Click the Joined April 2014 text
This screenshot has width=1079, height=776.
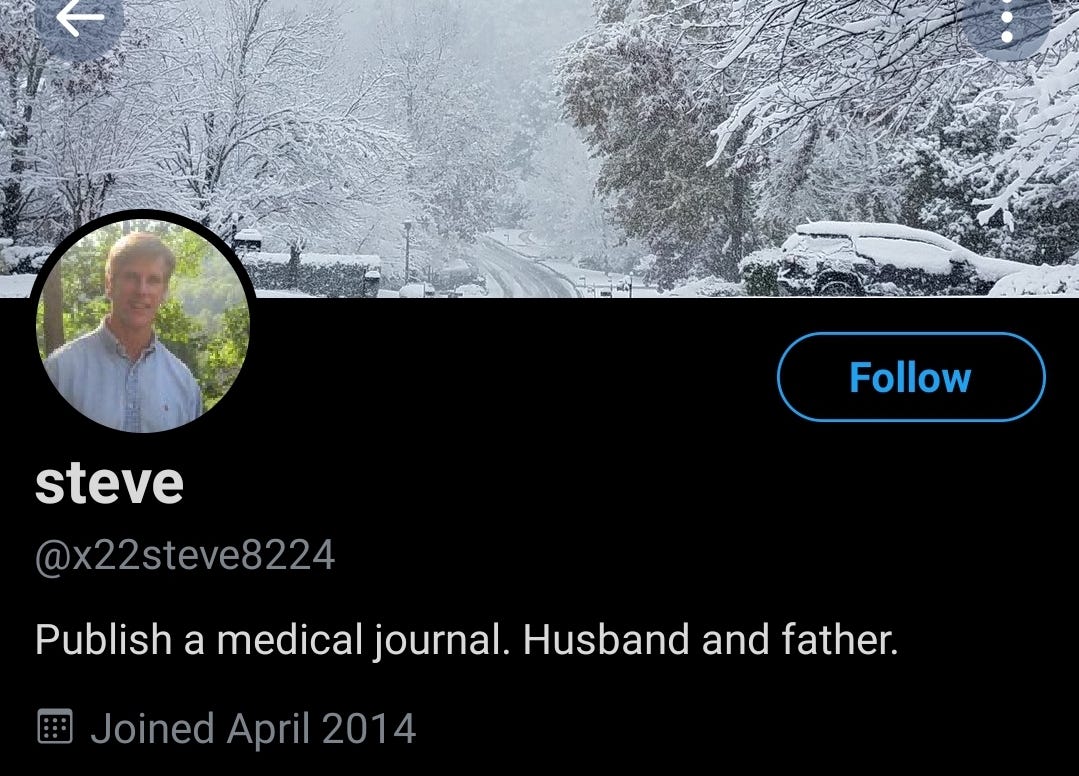click(x=253, y=728)
